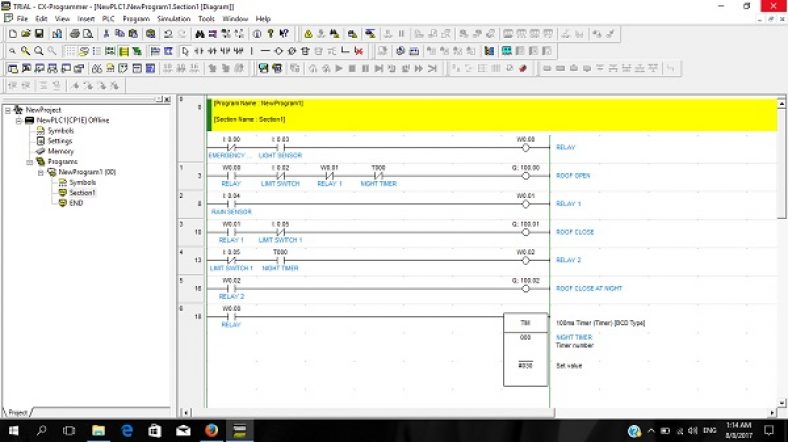Collapse the NewPLC1[CP1E] Offline node
The image size is (788, 442).
[19, 121]
